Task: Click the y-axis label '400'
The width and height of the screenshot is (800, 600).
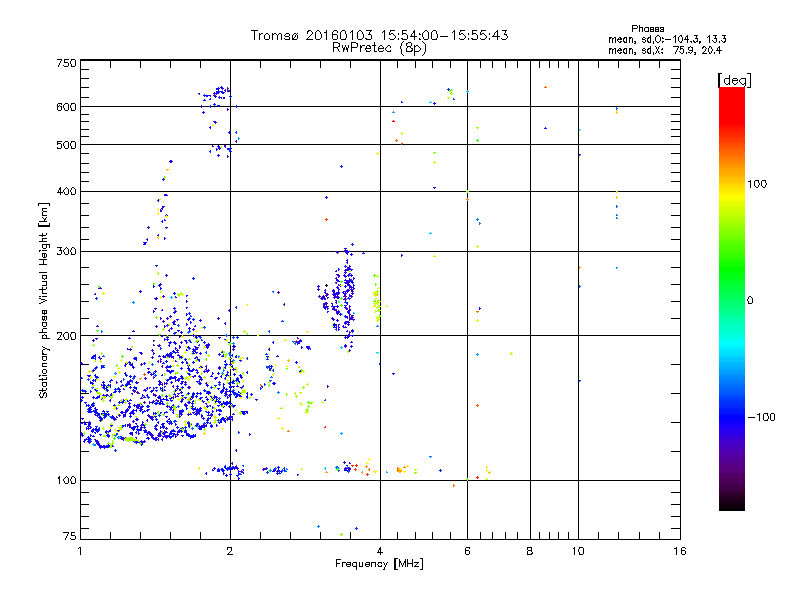Action: pos(66,191)
